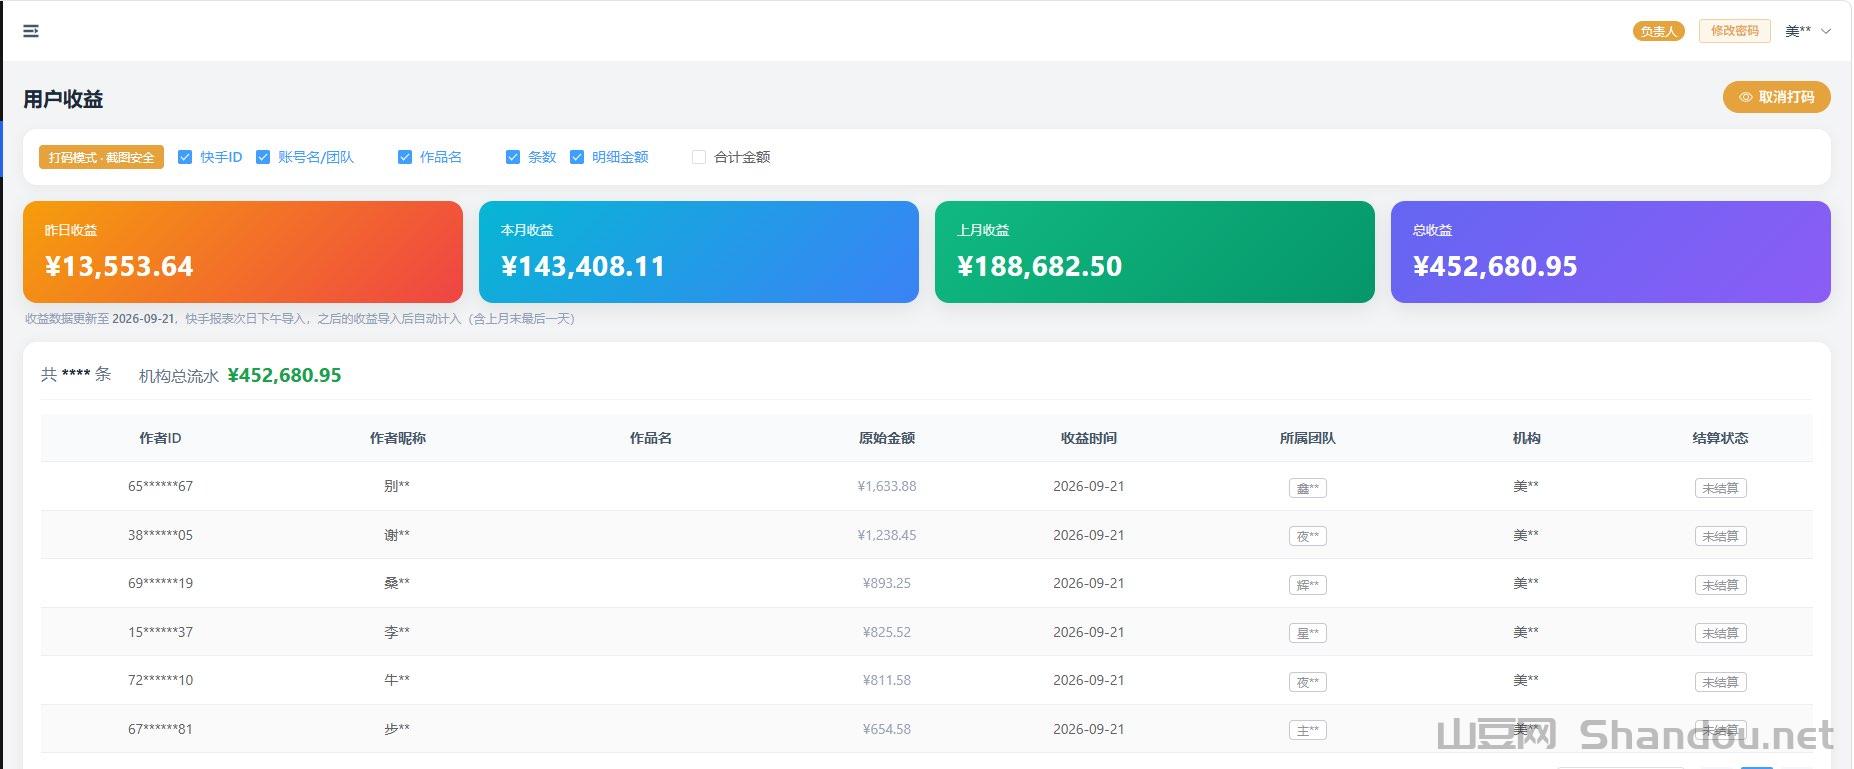Click the chevron next to the username
The height and width of the screenshot is (769, 1854).
[1826, 31]
